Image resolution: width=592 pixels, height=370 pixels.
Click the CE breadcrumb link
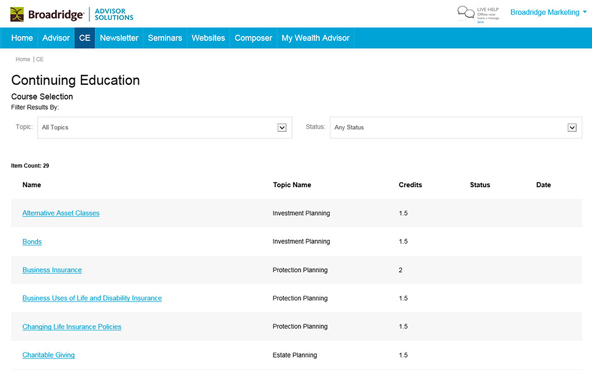(x=40, y=59)
